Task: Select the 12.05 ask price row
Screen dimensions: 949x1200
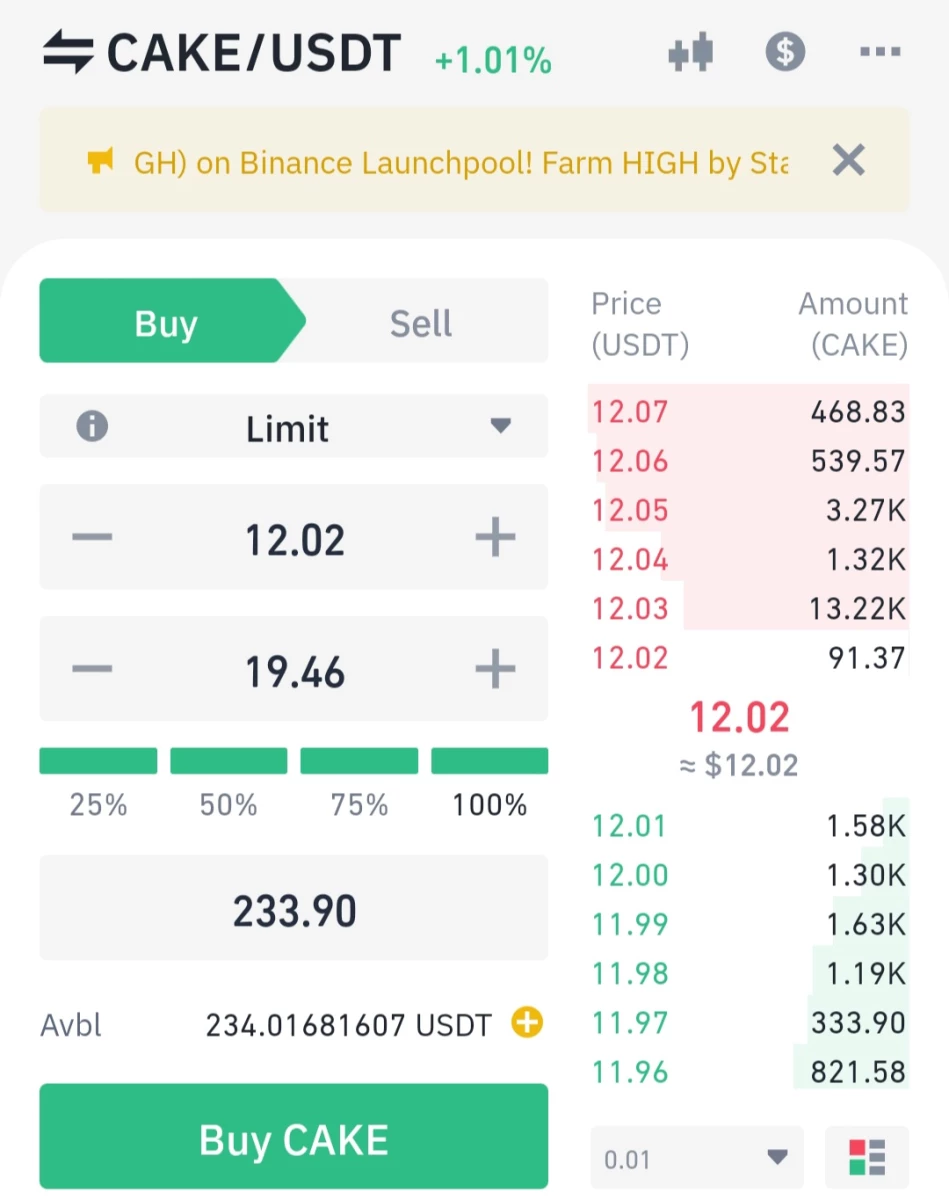Action: 749,509
